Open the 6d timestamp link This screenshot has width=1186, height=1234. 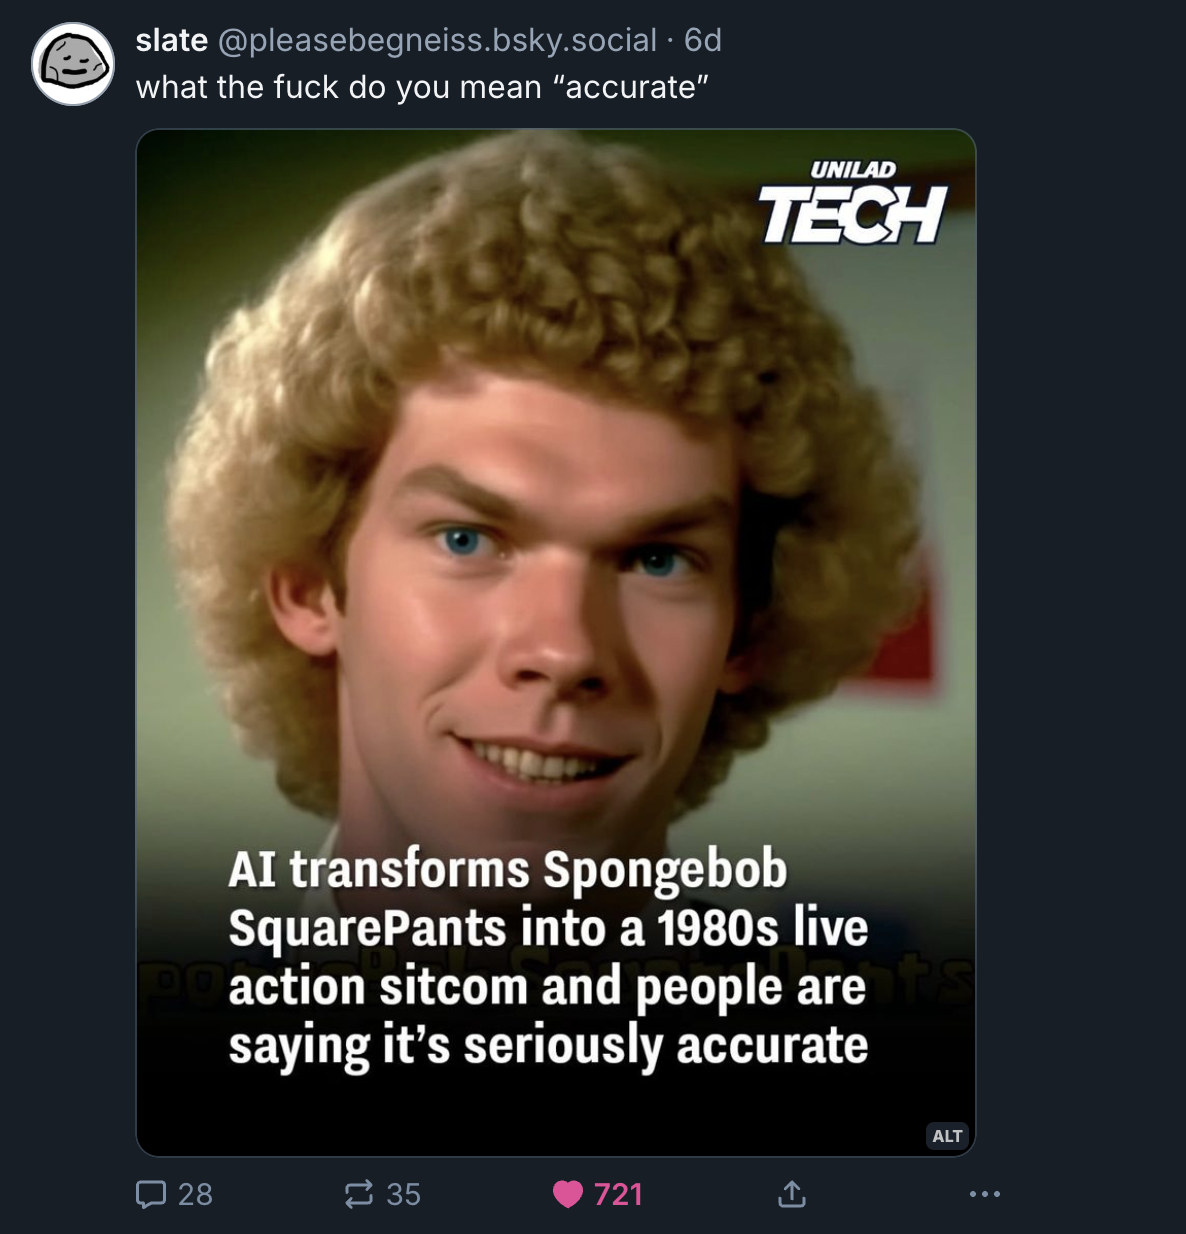tap(703, 40)
